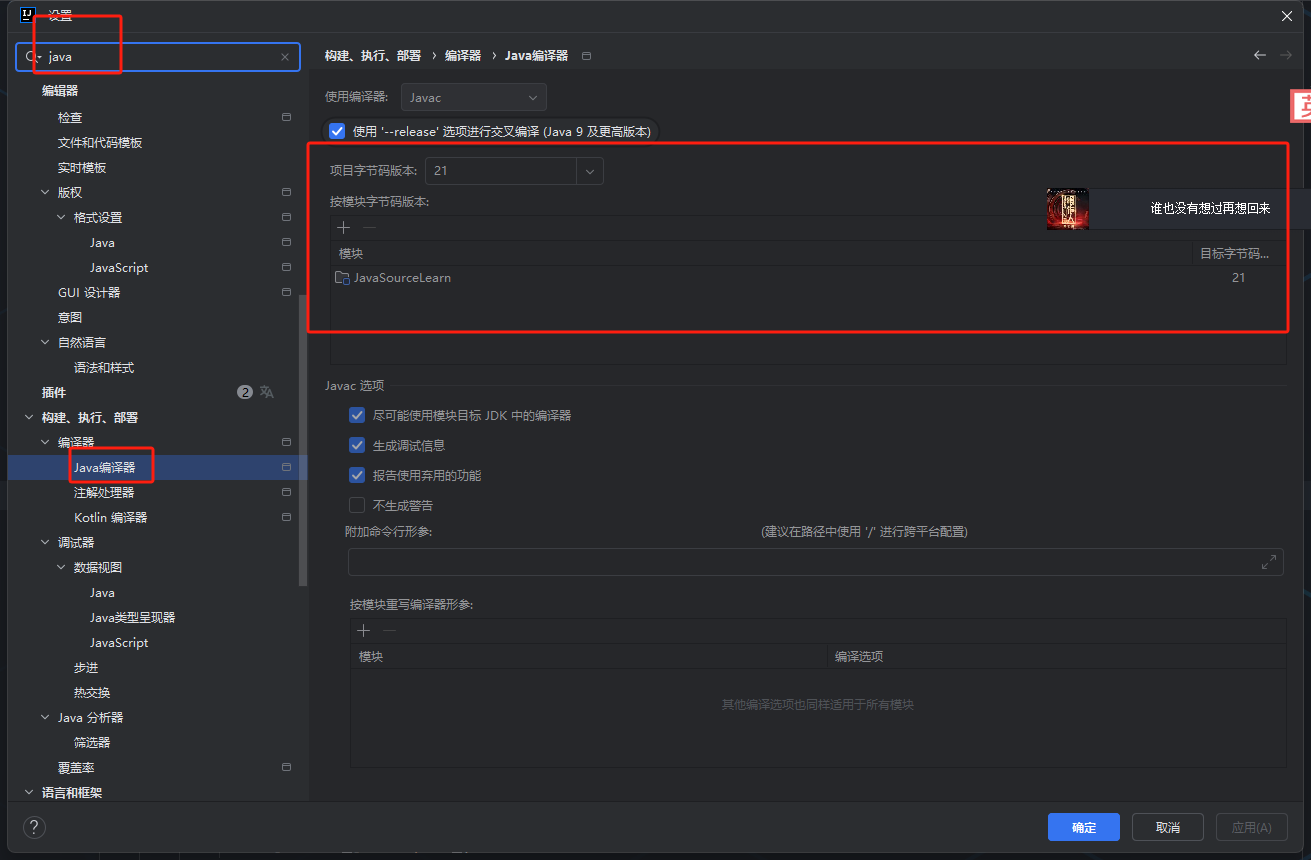This screenshot has width=1311, height=860.
Task: Open the 插件 settings page
Action: 54,392
